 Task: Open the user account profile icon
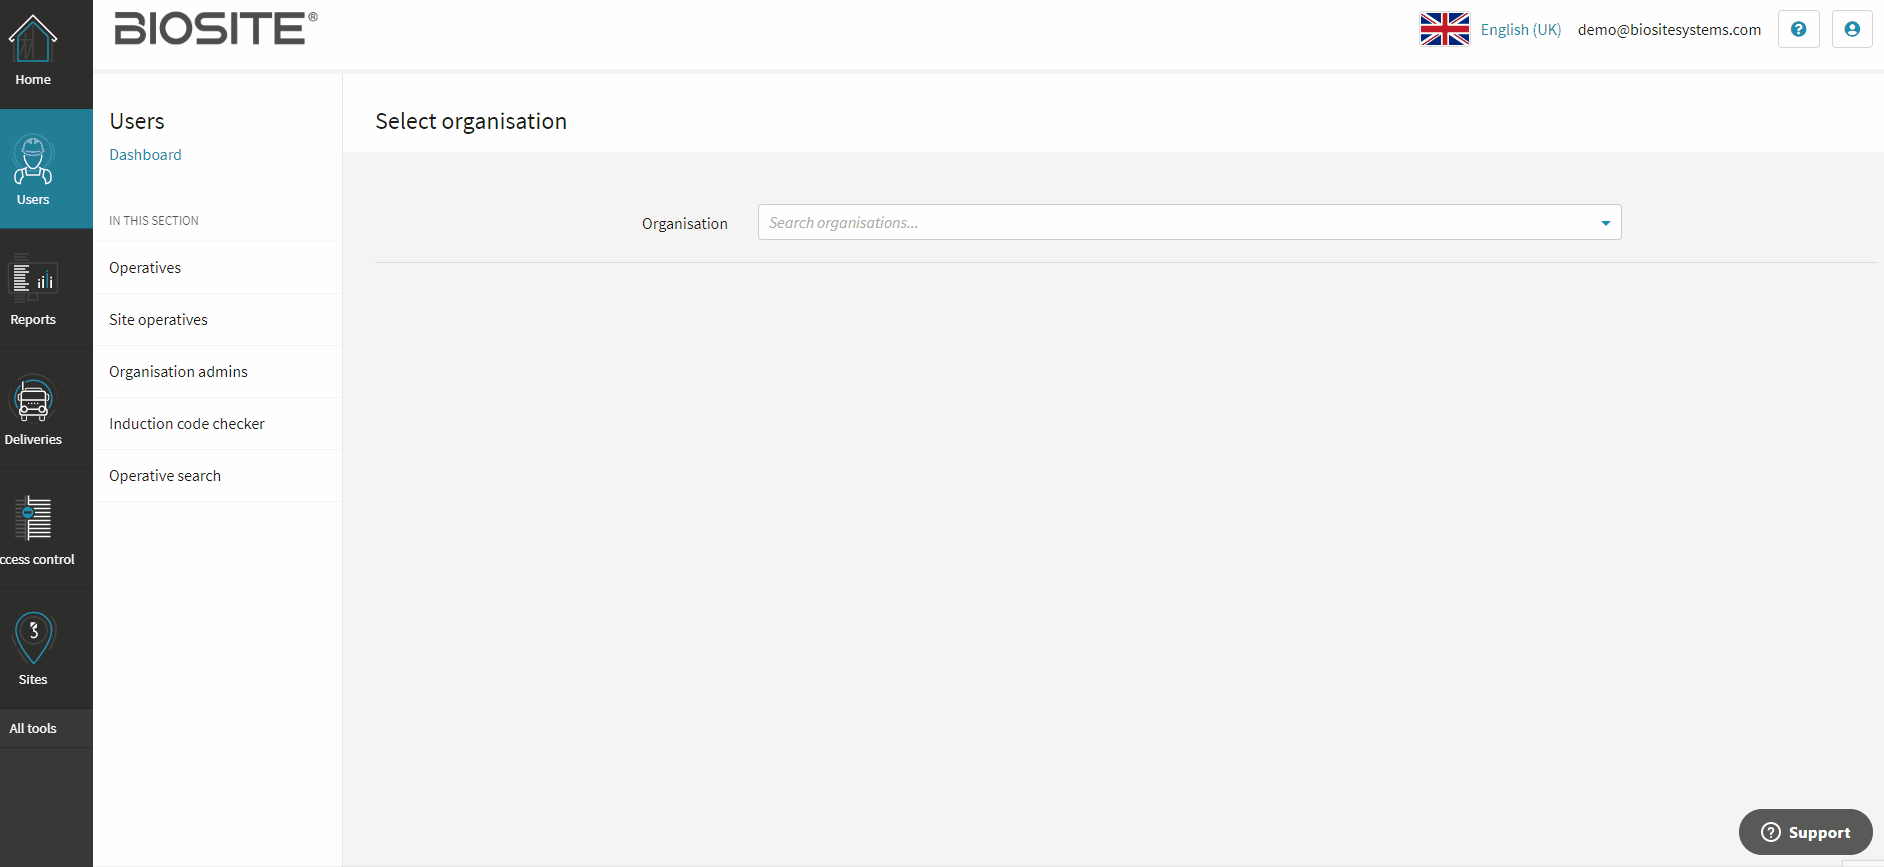[1852, 29]
